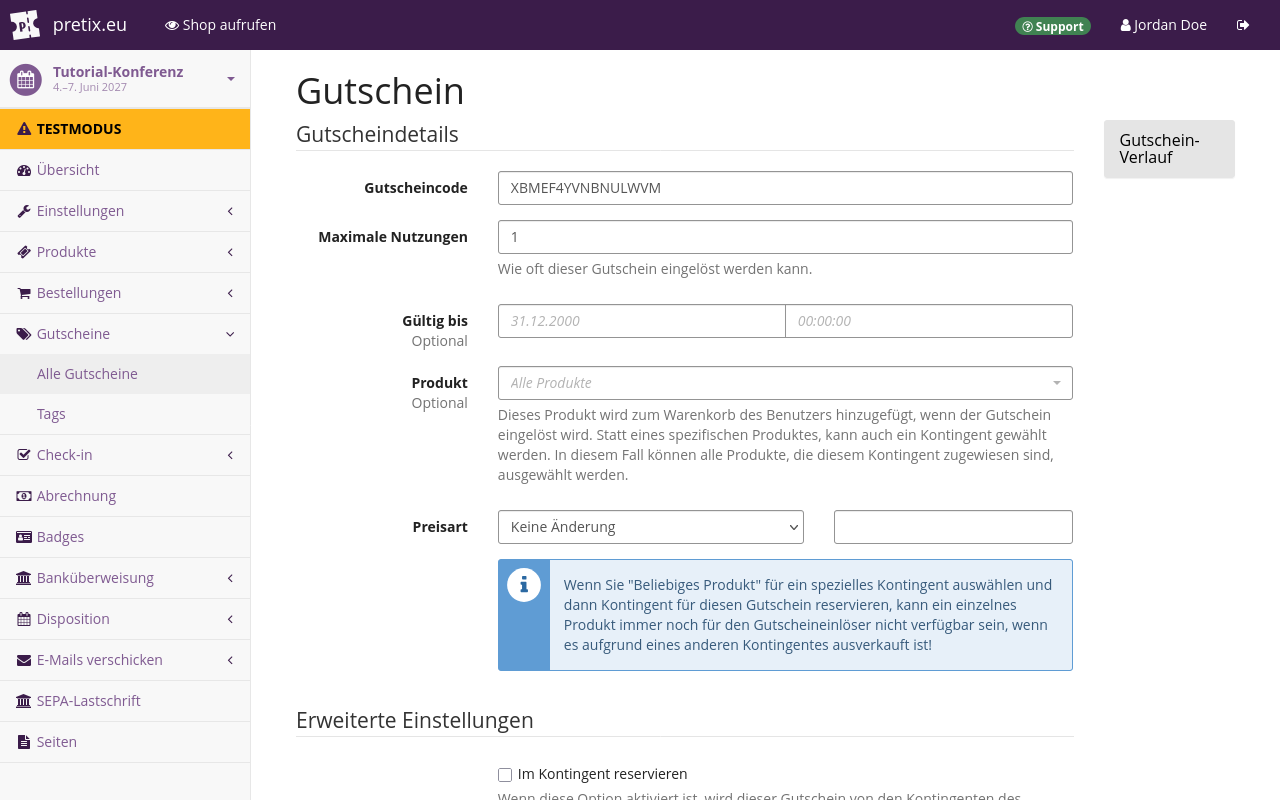Click the green Support button
Viewport: 1280px width, 800px height.
(x=1053, y=26)
